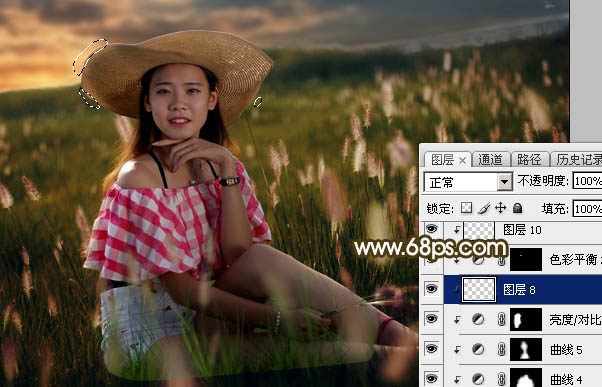Image resolution: width=602 pixels, height=387 pixels.
Task: Switch to the 通道 tab
Action: (x=490, y=160)
